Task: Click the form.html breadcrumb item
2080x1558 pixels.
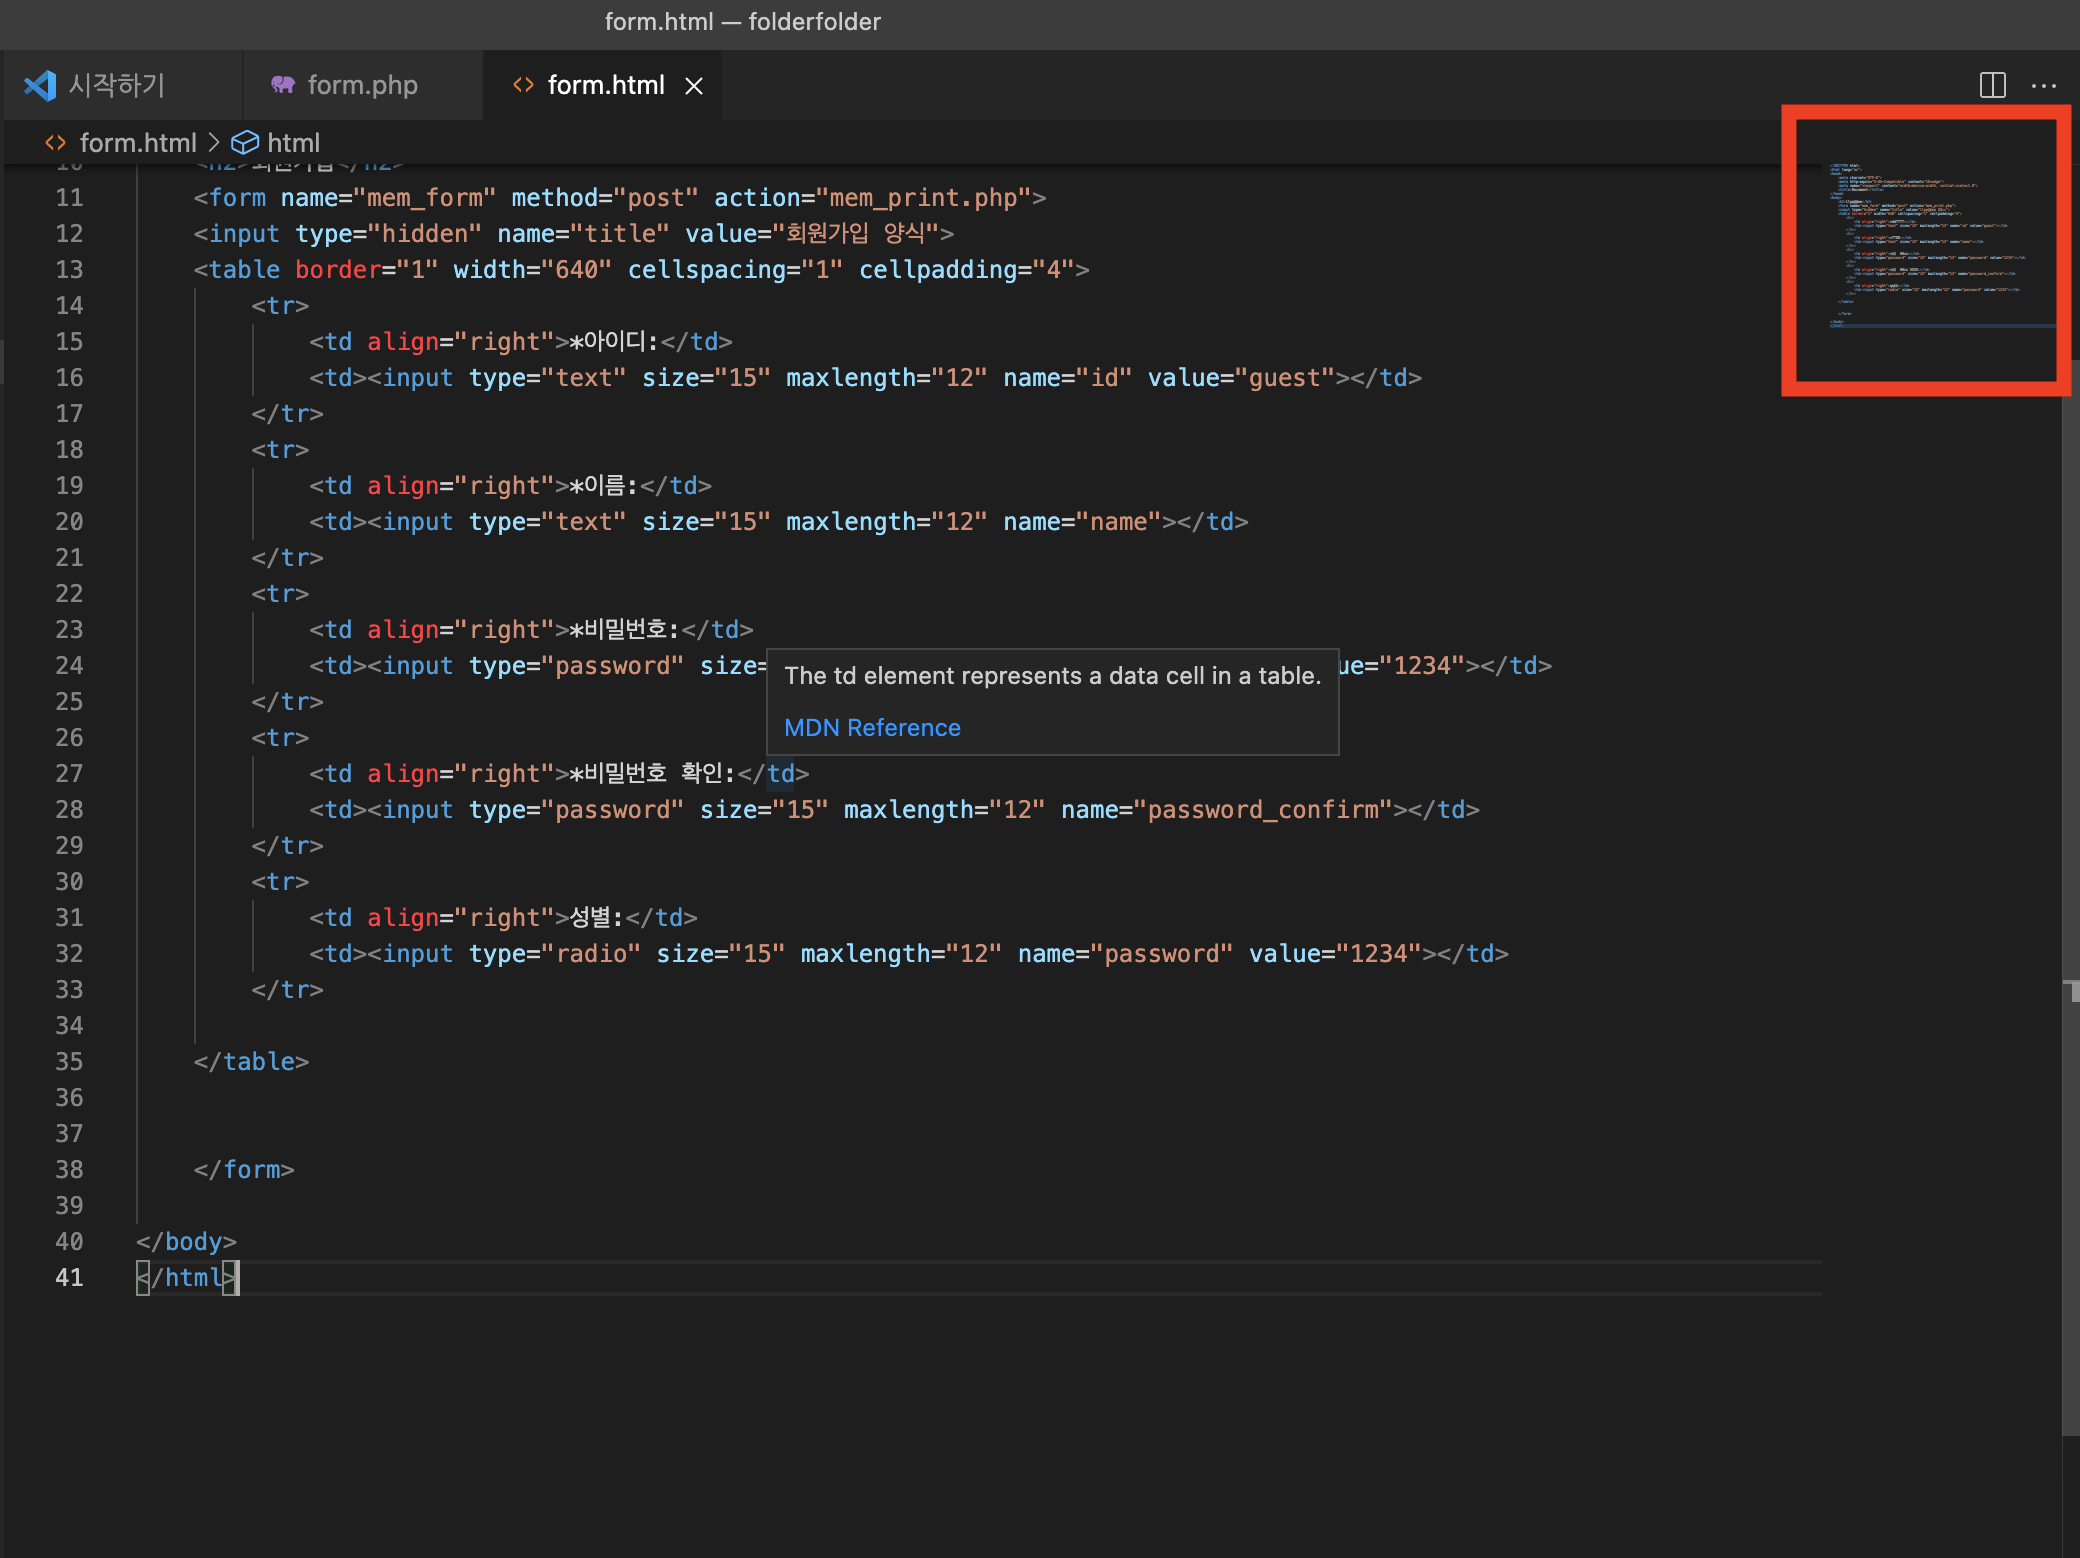Action: coord(138,143)
